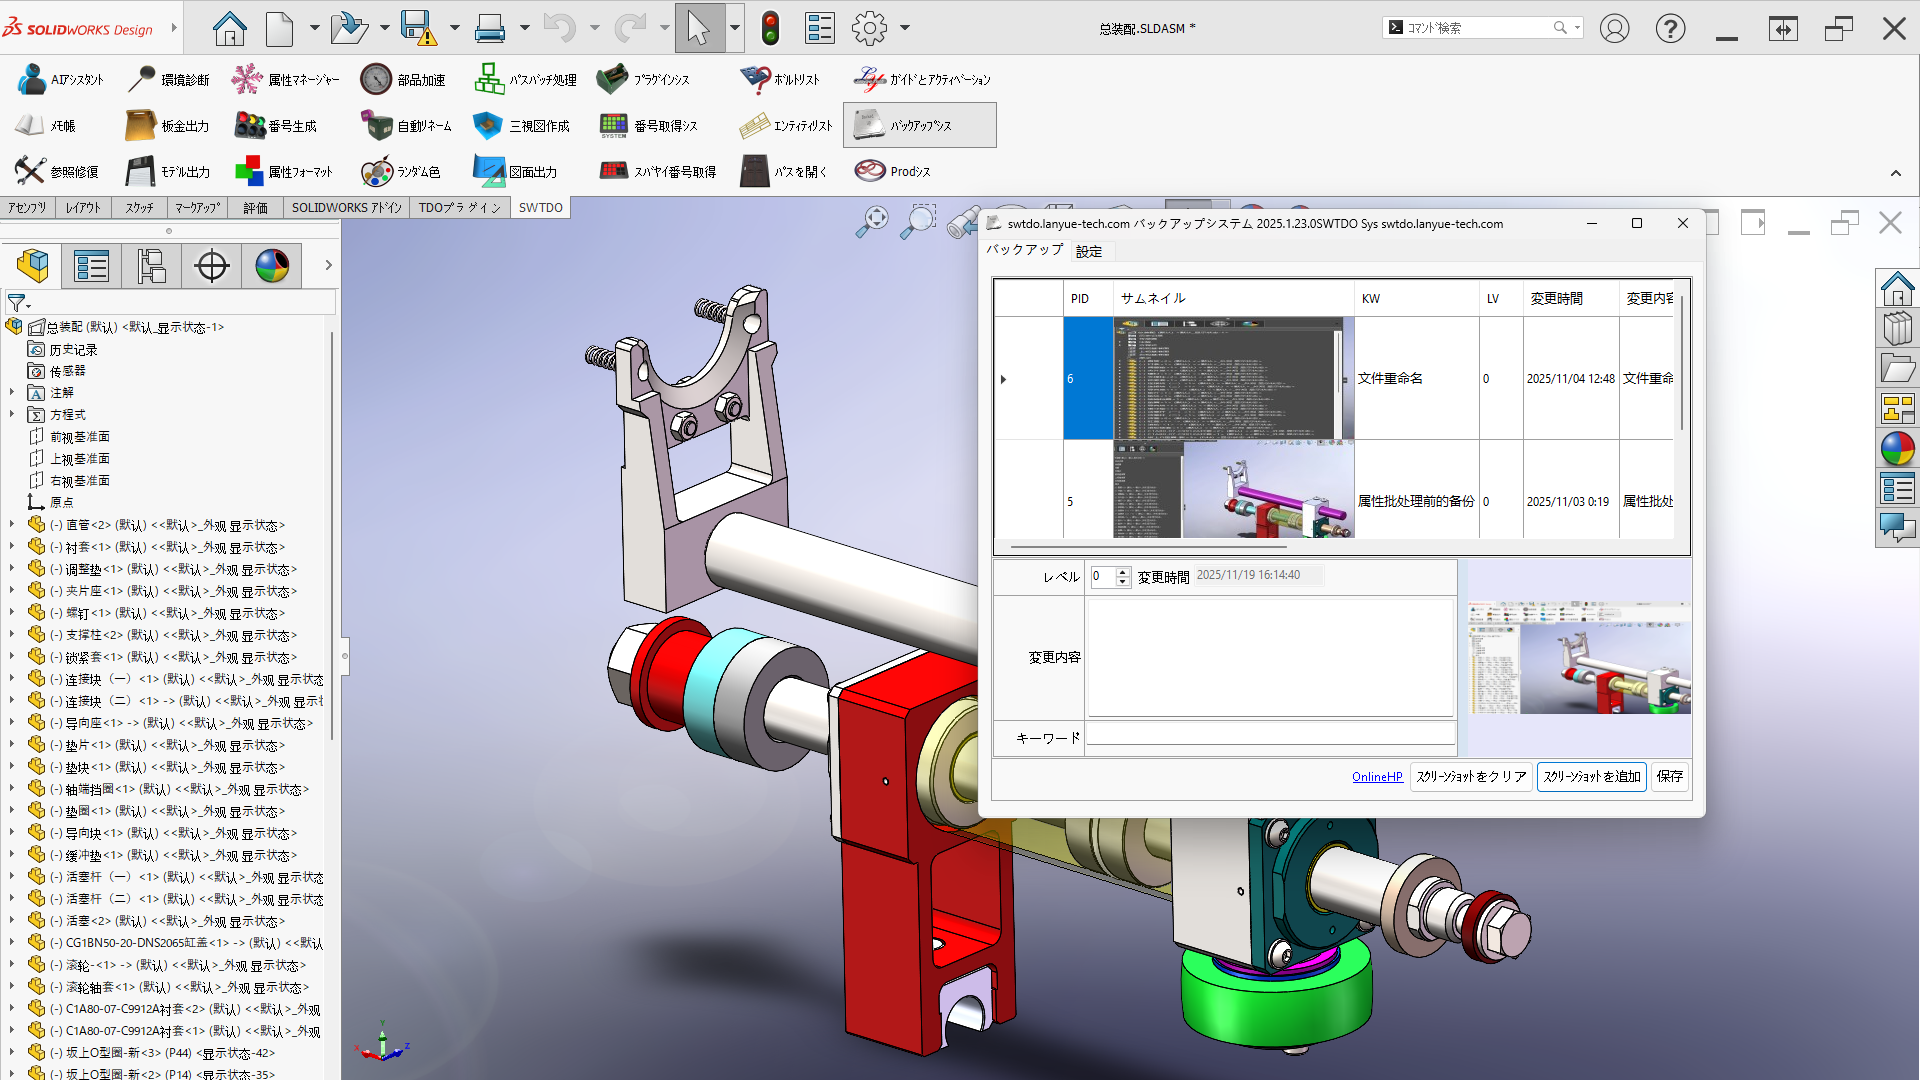This screenshot has height=1080, width=1920.
Task: Open the ボルトリスト tool
Action: click(755, 79)
